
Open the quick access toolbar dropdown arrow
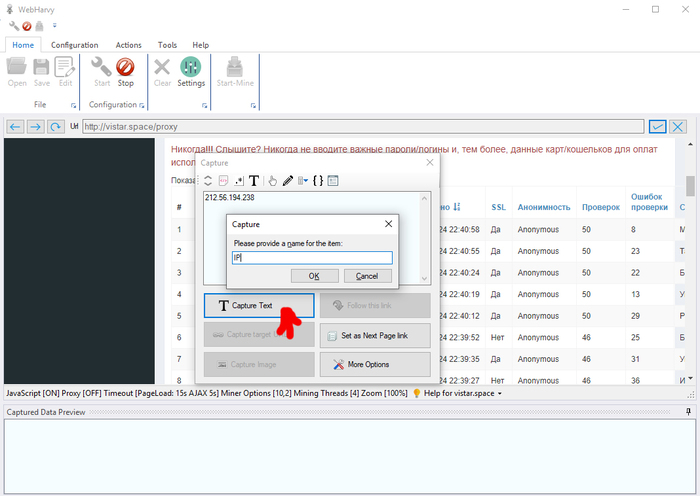pyautogui.click(x=54, y=26)
